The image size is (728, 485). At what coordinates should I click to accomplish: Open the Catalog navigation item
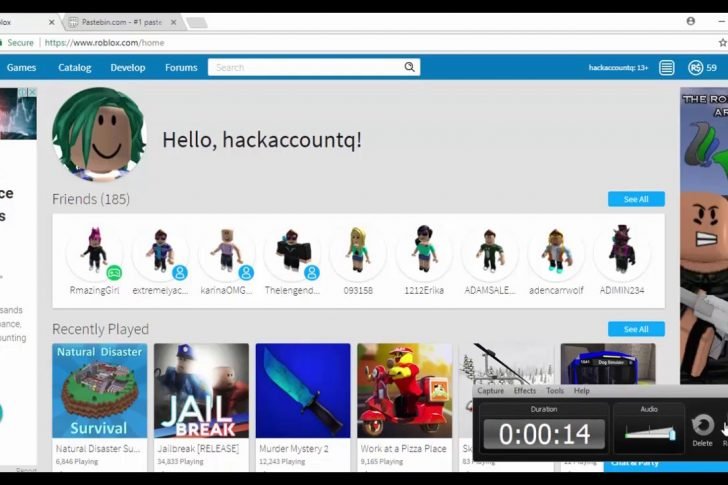click(75, 68)
